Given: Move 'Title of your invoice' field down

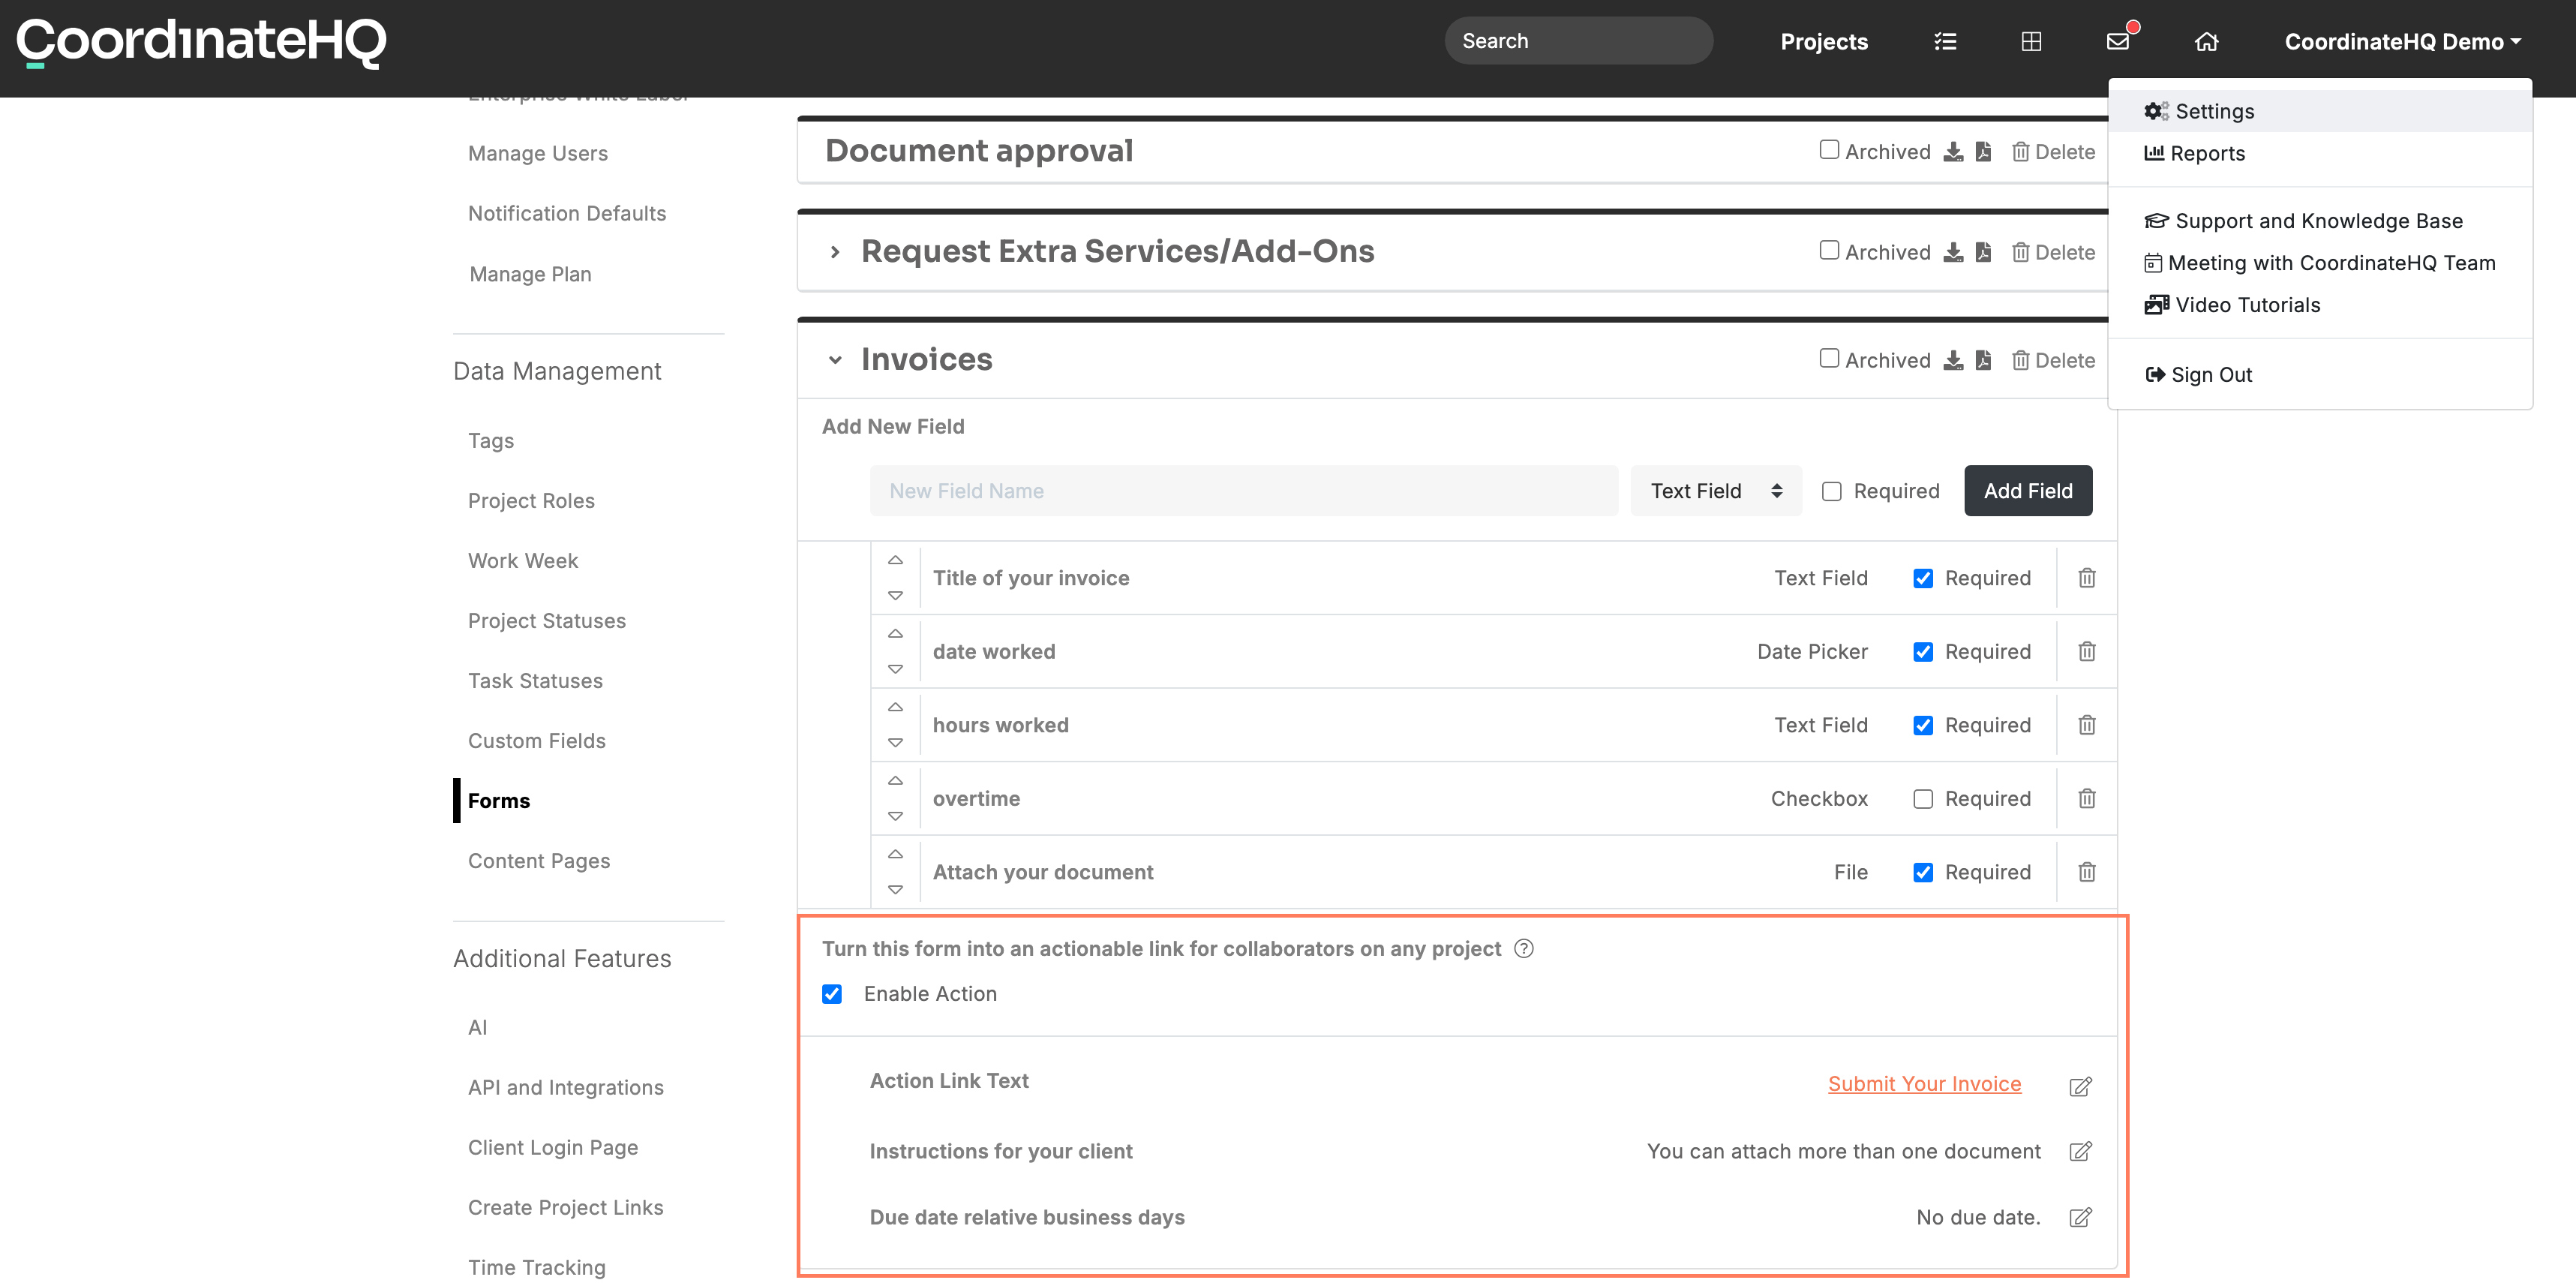Looking at the screenshot, I should (895, 596).
